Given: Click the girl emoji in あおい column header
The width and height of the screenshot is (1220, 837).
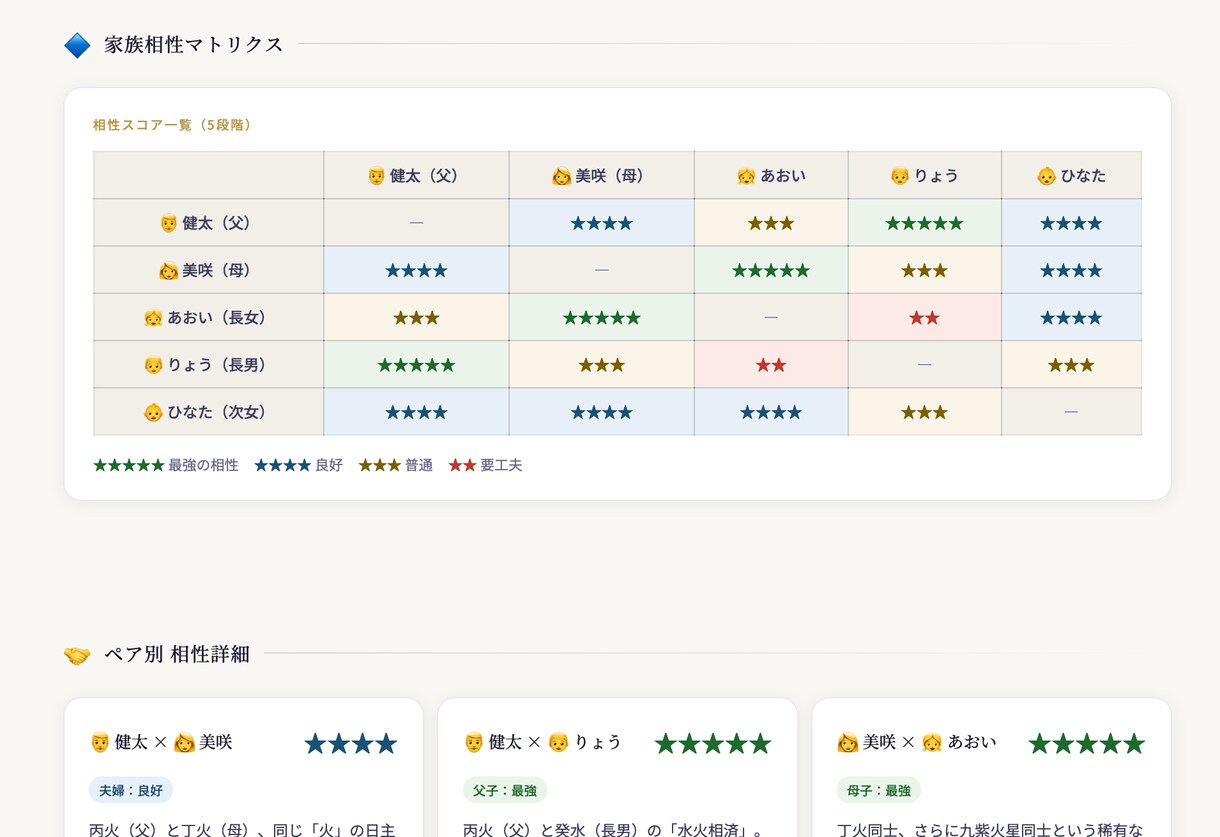Looking at the screenshot, I should coord(746,176).
